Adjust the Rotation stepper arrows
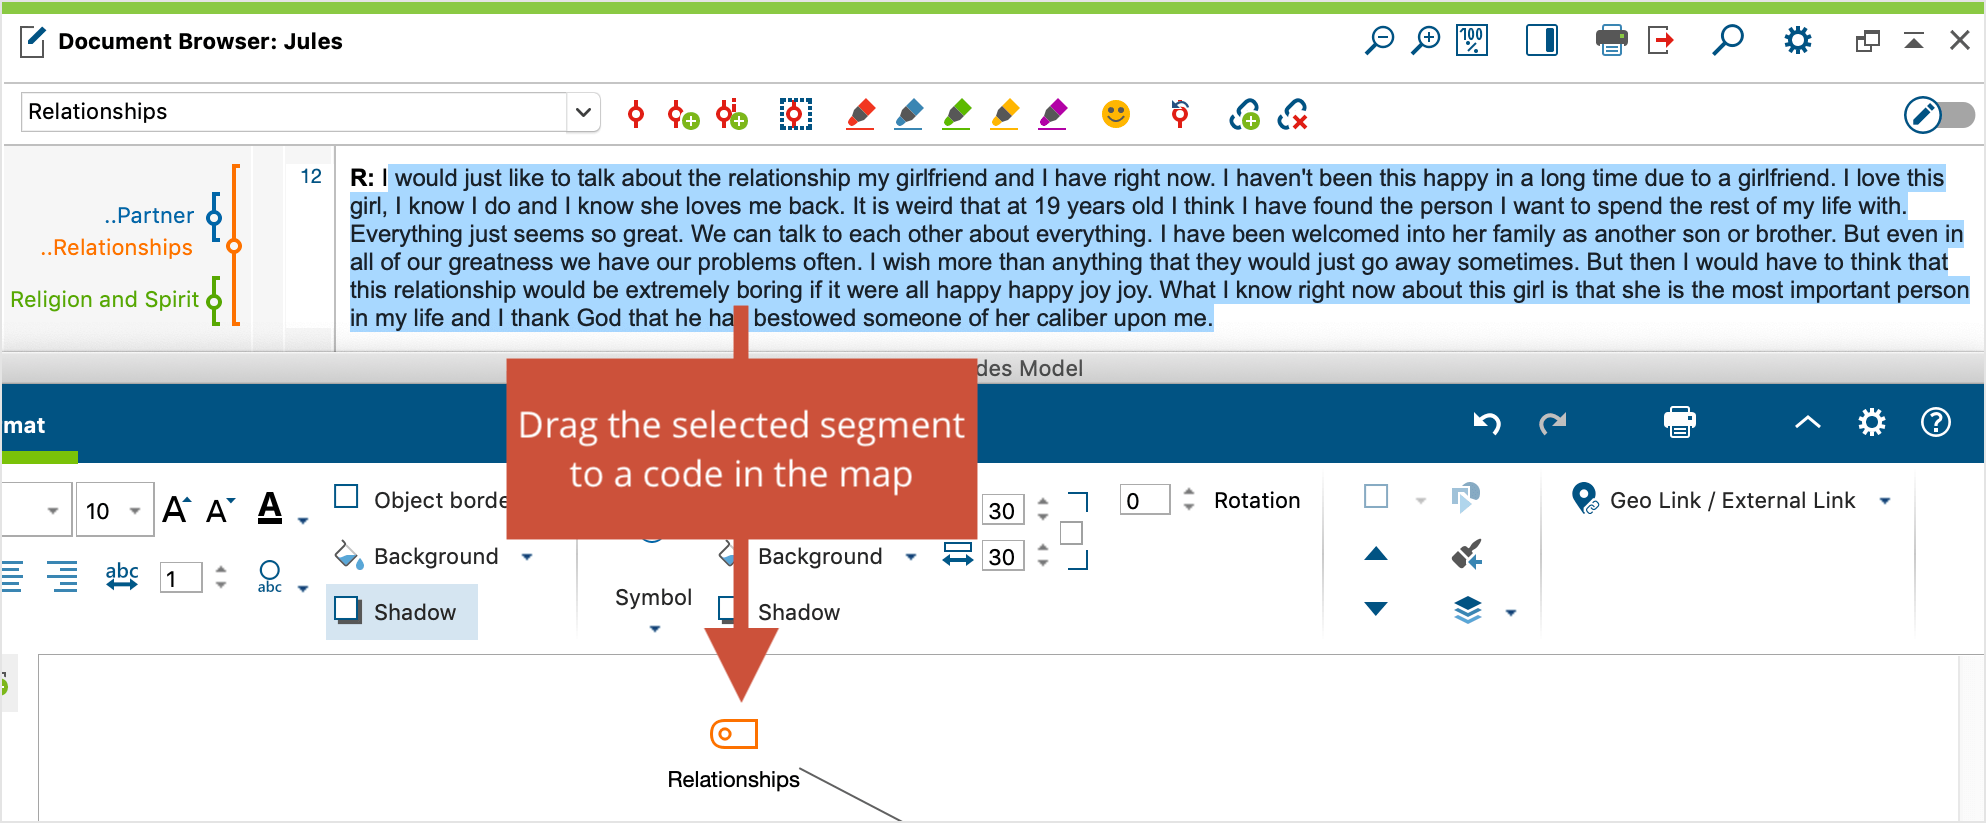The height and width of the screenshot is (823, 1986). (1189, 500)
